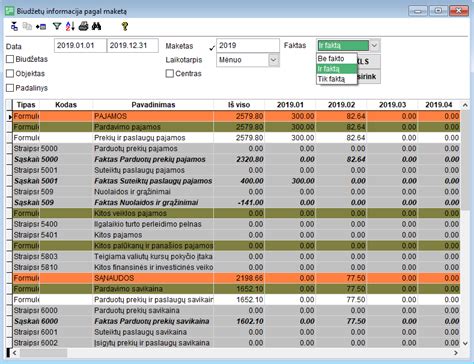Click the Tipas column header

tap(26, 105)
